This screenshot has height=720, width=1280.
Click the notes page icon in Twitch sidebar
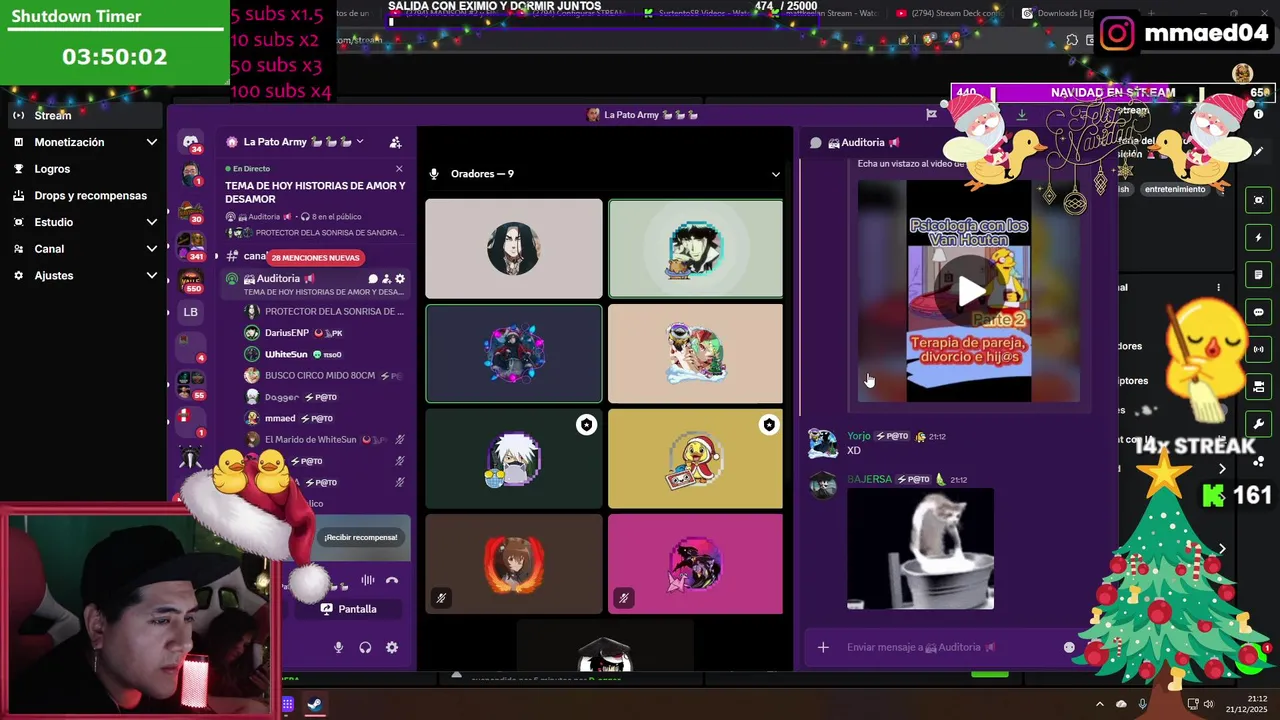pos(1258,275)
